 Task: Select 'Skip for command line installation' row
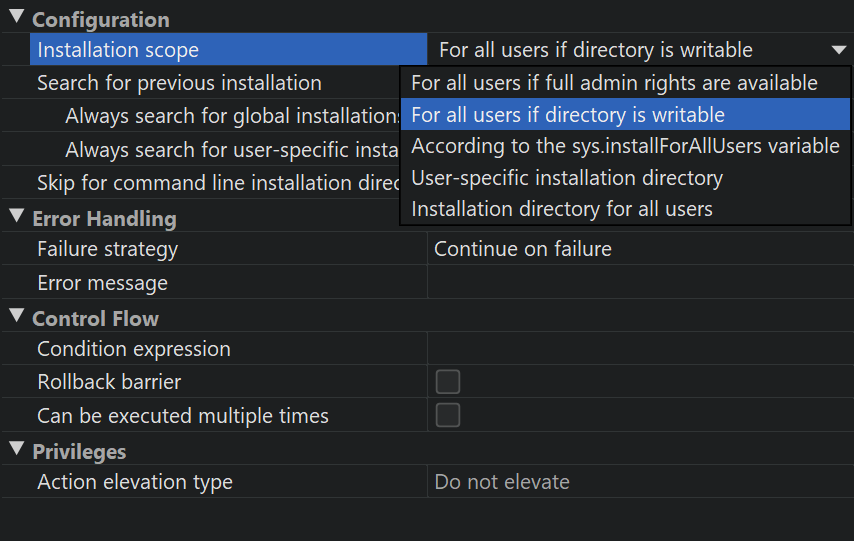coord(208,183)
